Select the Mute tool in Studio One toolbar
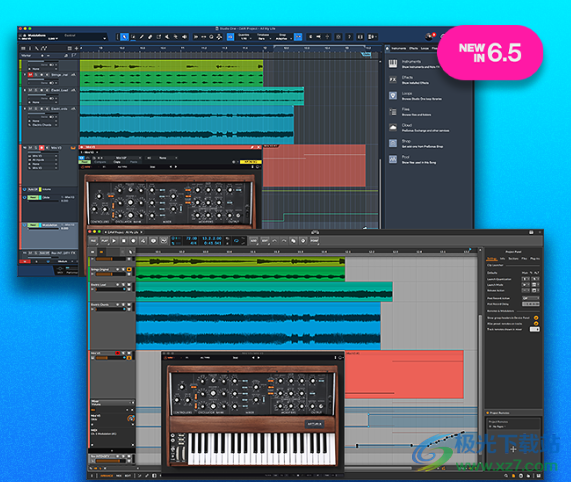 click(167, 37)
